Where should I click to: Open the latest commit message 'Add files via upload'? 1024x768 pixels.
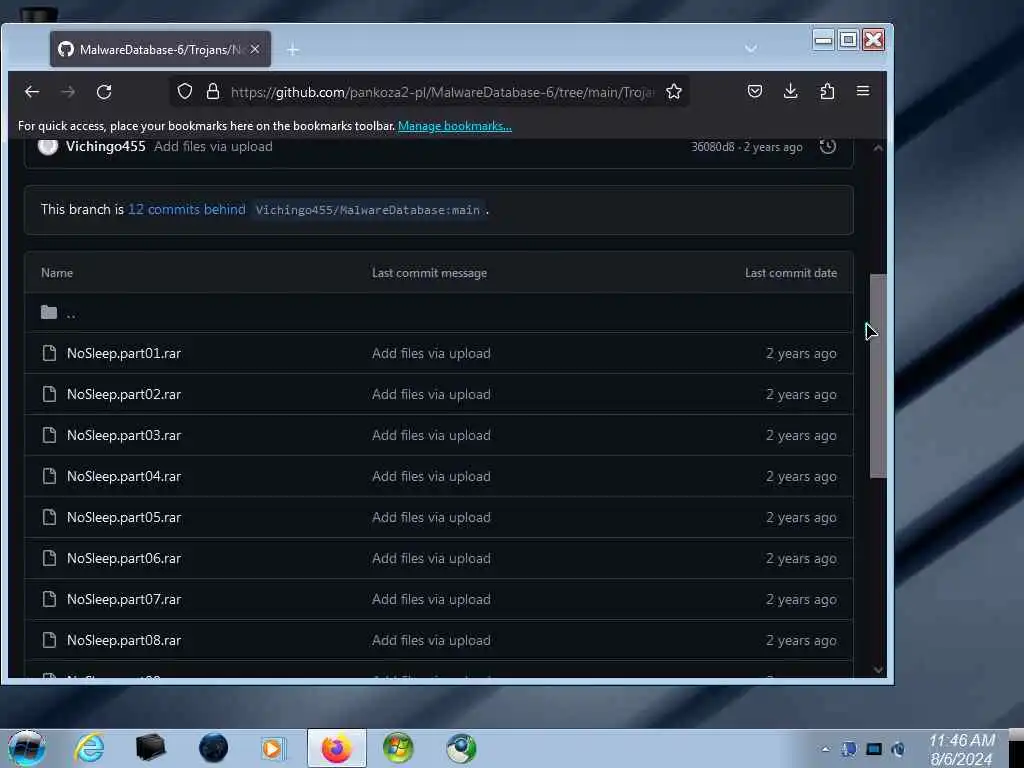(x=213, y=146)
